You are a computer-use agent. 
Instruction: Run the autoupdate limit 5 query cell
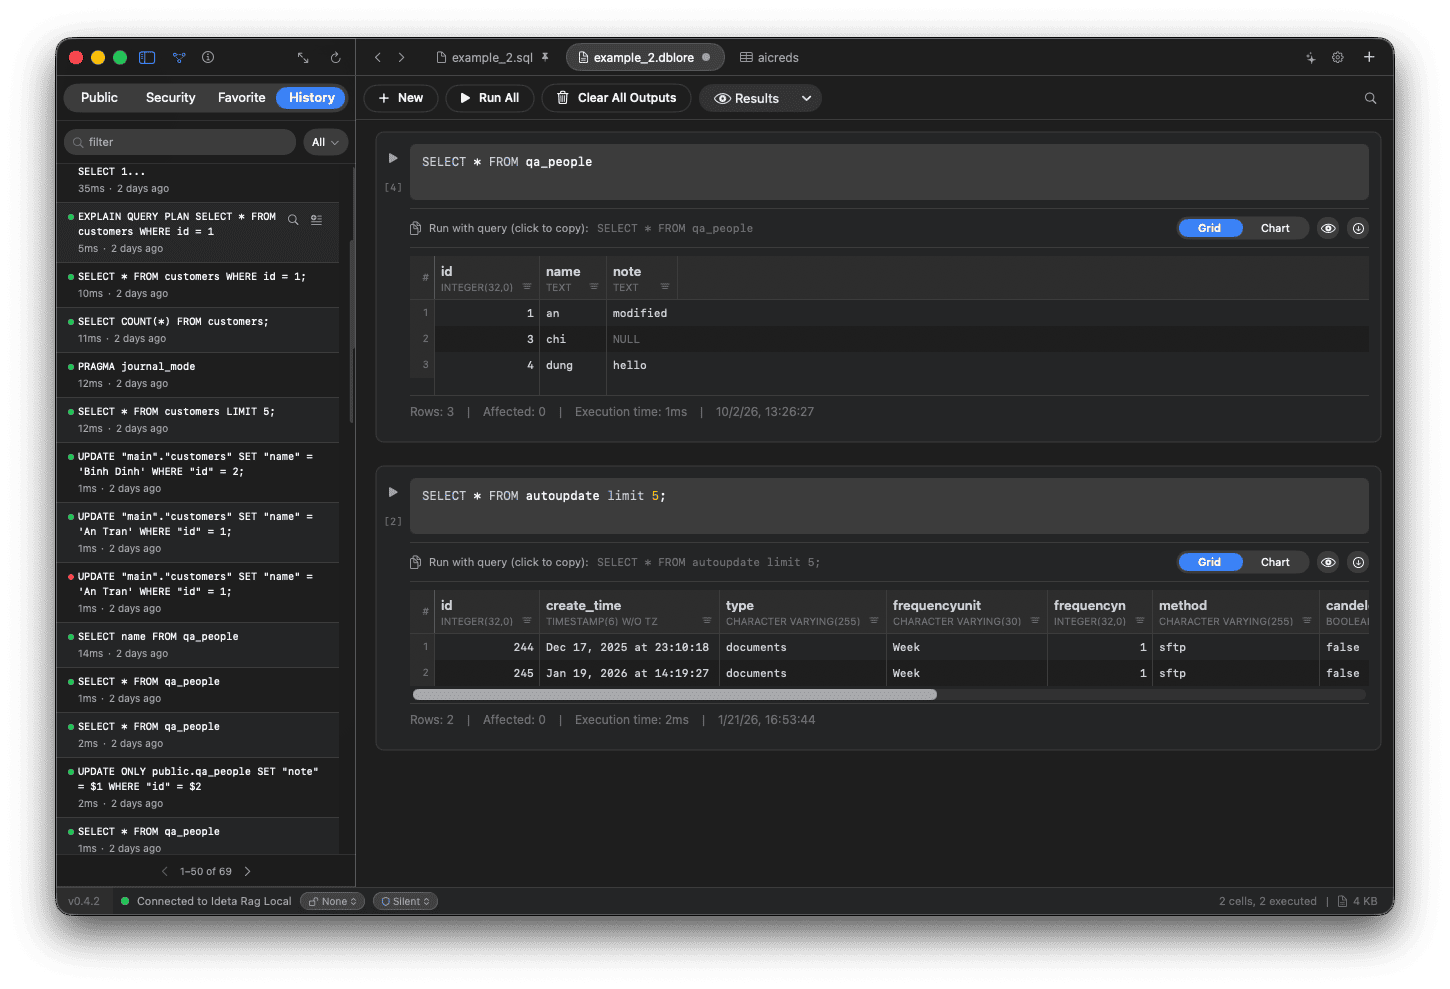click(x=393, y=492)
